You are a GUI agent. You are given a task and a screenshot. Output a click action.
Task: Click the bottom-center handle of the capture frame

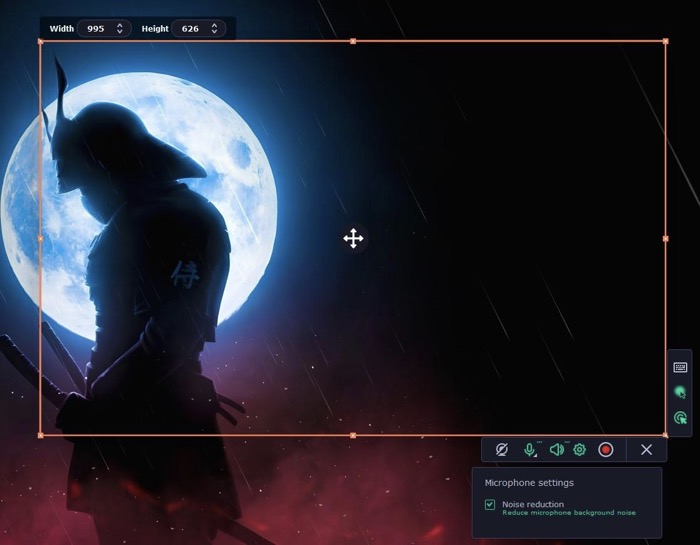coord(353,435)
